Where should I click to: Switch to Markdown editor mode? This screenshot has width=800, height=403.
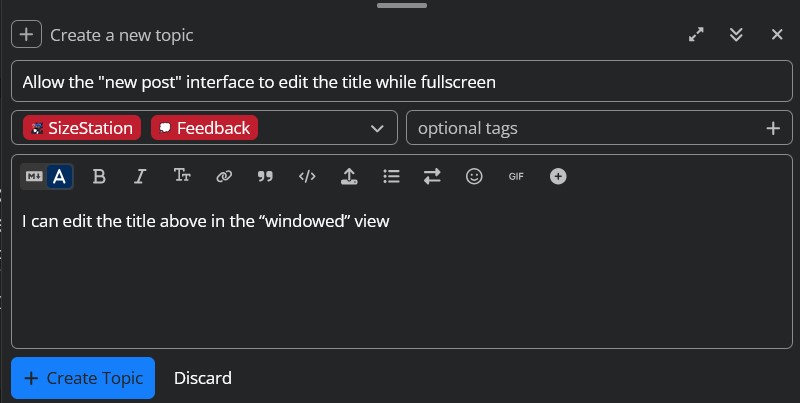pyautogui.click(x=34, y=177)
